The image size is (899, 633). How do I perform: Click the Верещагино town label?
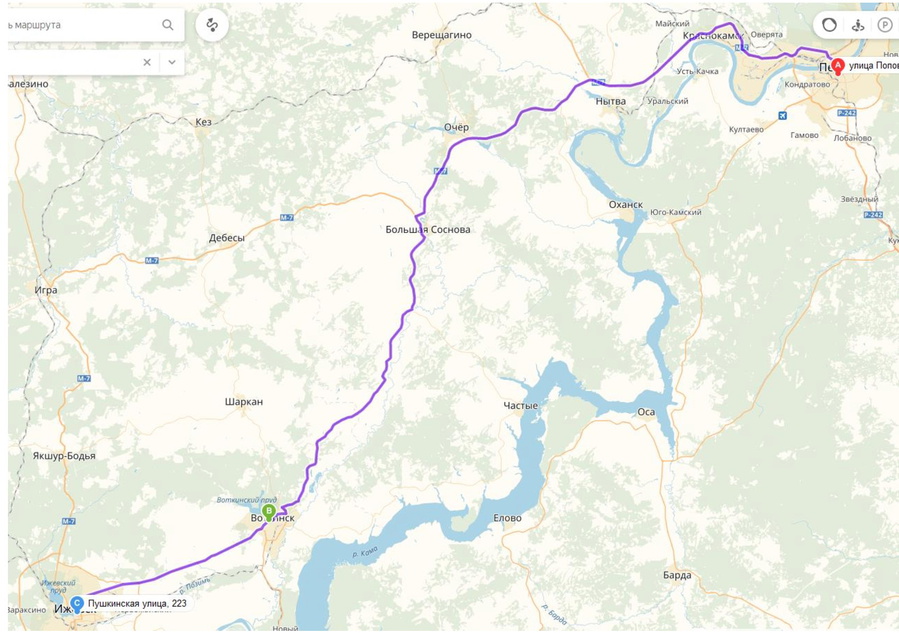click(441, 35)
